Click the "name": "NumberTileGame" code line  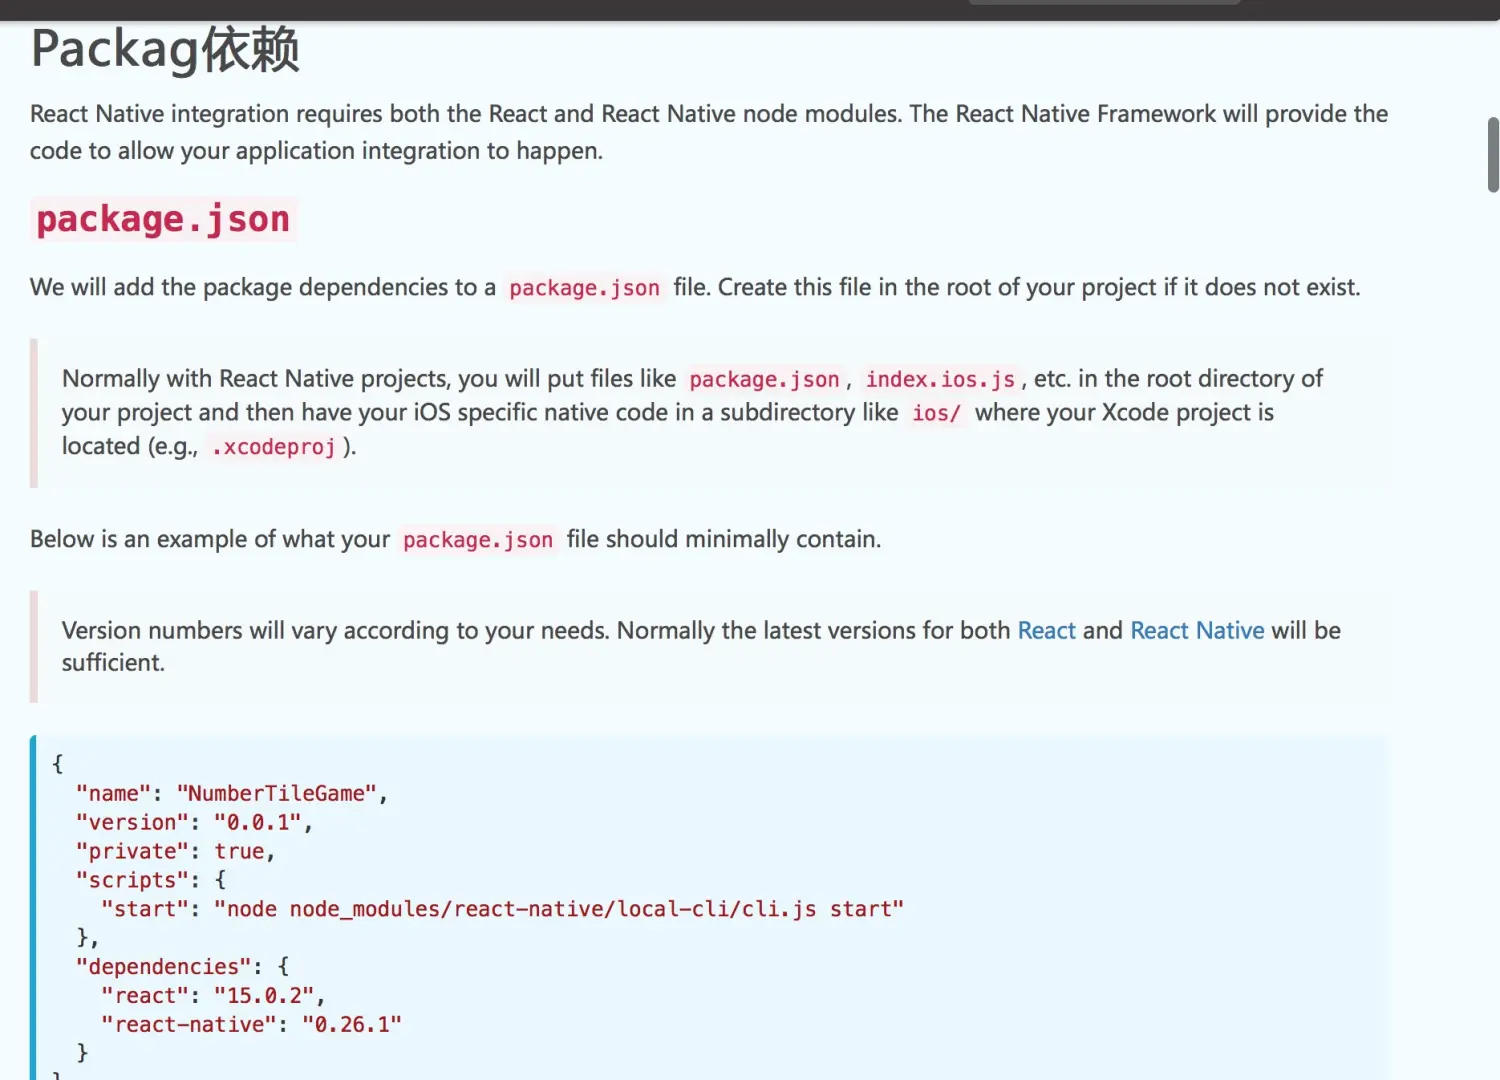[x=232, y=794]
